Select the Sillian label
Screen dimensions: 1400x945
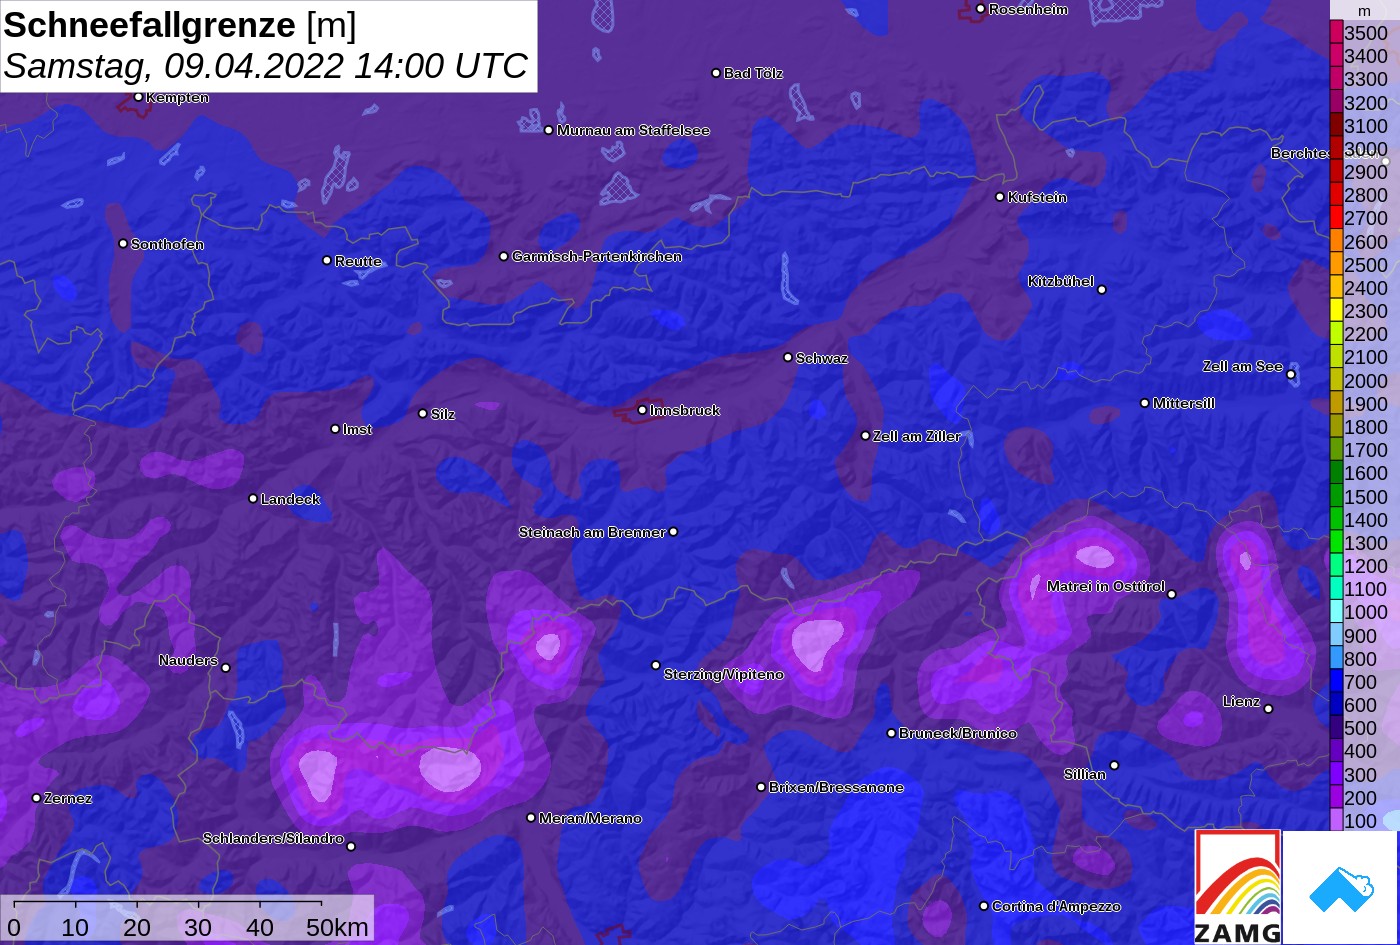click(1085, 774)
